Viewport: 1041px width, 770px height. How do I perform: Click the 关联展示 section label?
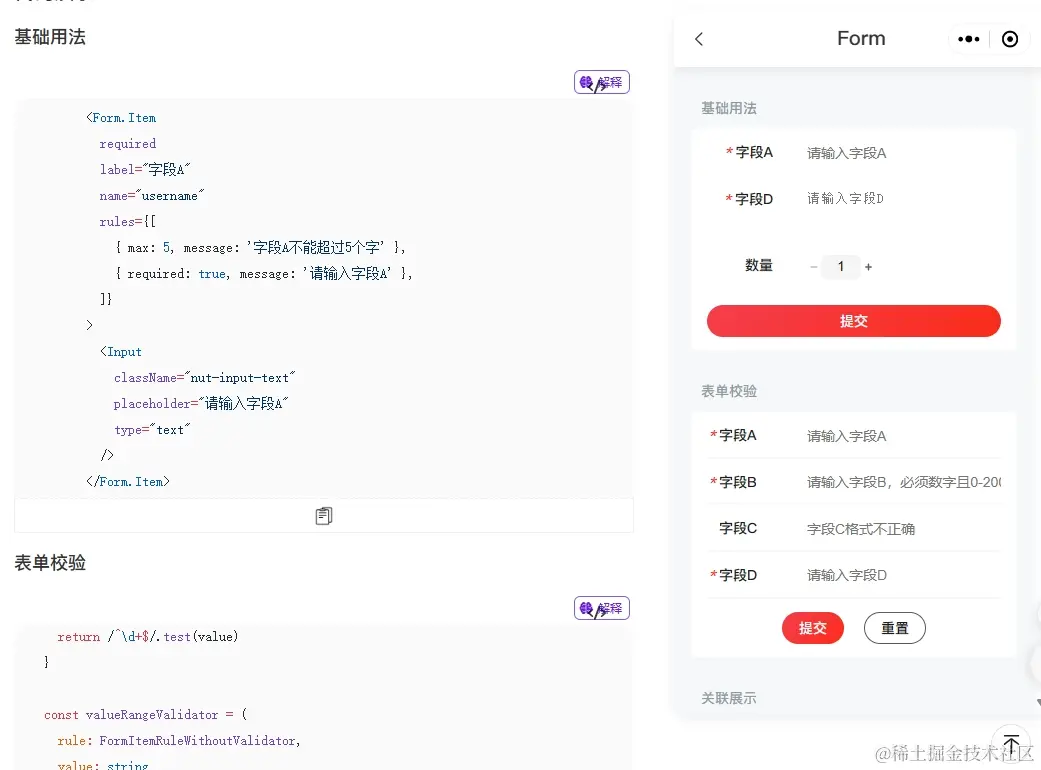click(x=728, y=698)
